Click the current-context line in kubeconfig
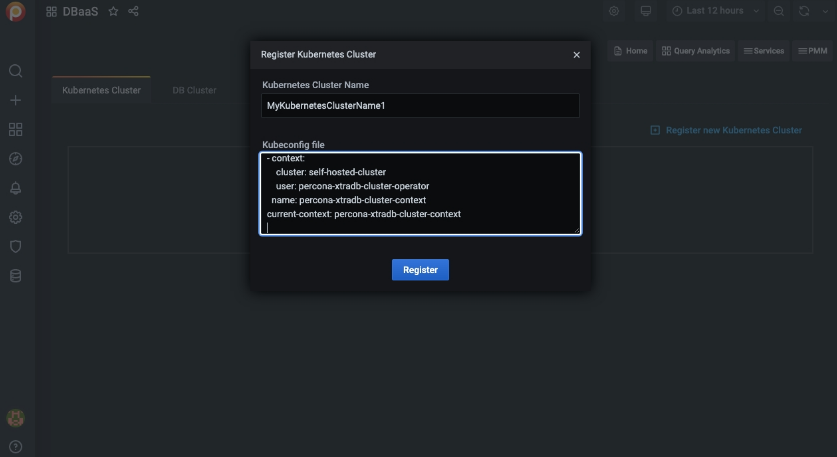The width and height of the screenshot is (837, 457). coord(364,214)
